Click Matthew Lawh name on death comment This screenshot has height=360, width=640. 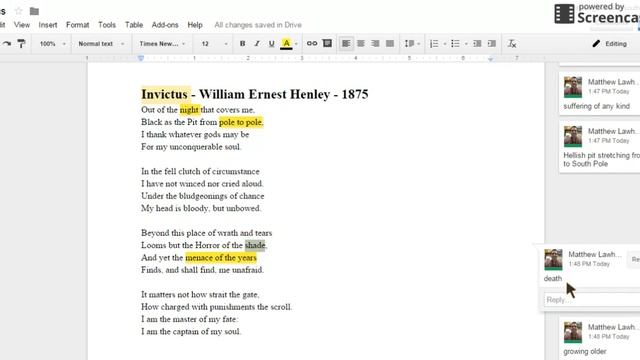[x=595, y=254]
